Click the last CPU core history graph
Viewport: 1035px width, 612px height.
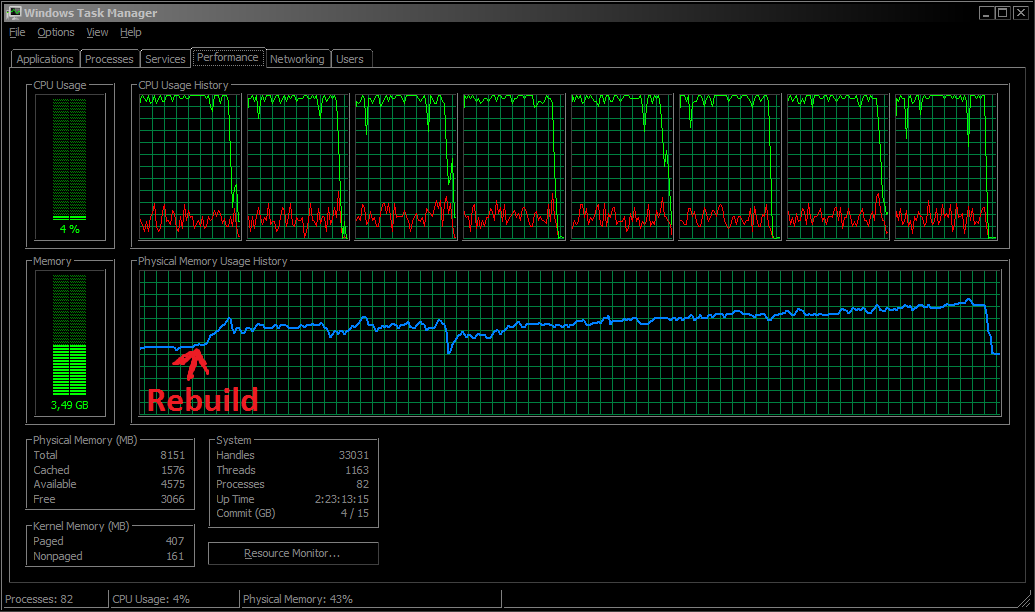945,167
